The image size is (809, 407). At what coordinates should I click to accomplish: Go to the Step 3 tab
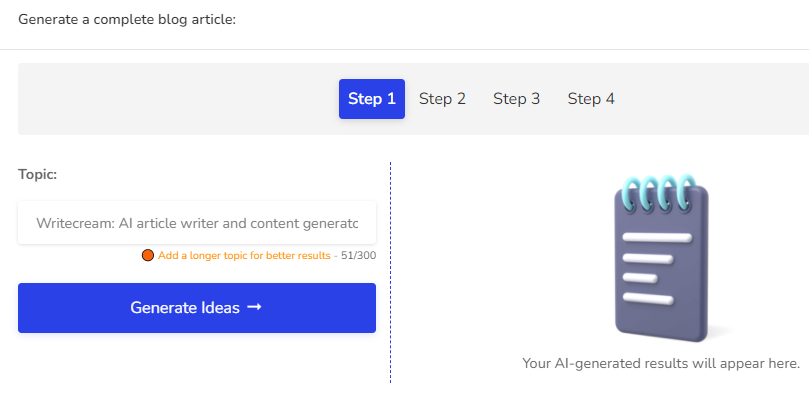point(516,99)
